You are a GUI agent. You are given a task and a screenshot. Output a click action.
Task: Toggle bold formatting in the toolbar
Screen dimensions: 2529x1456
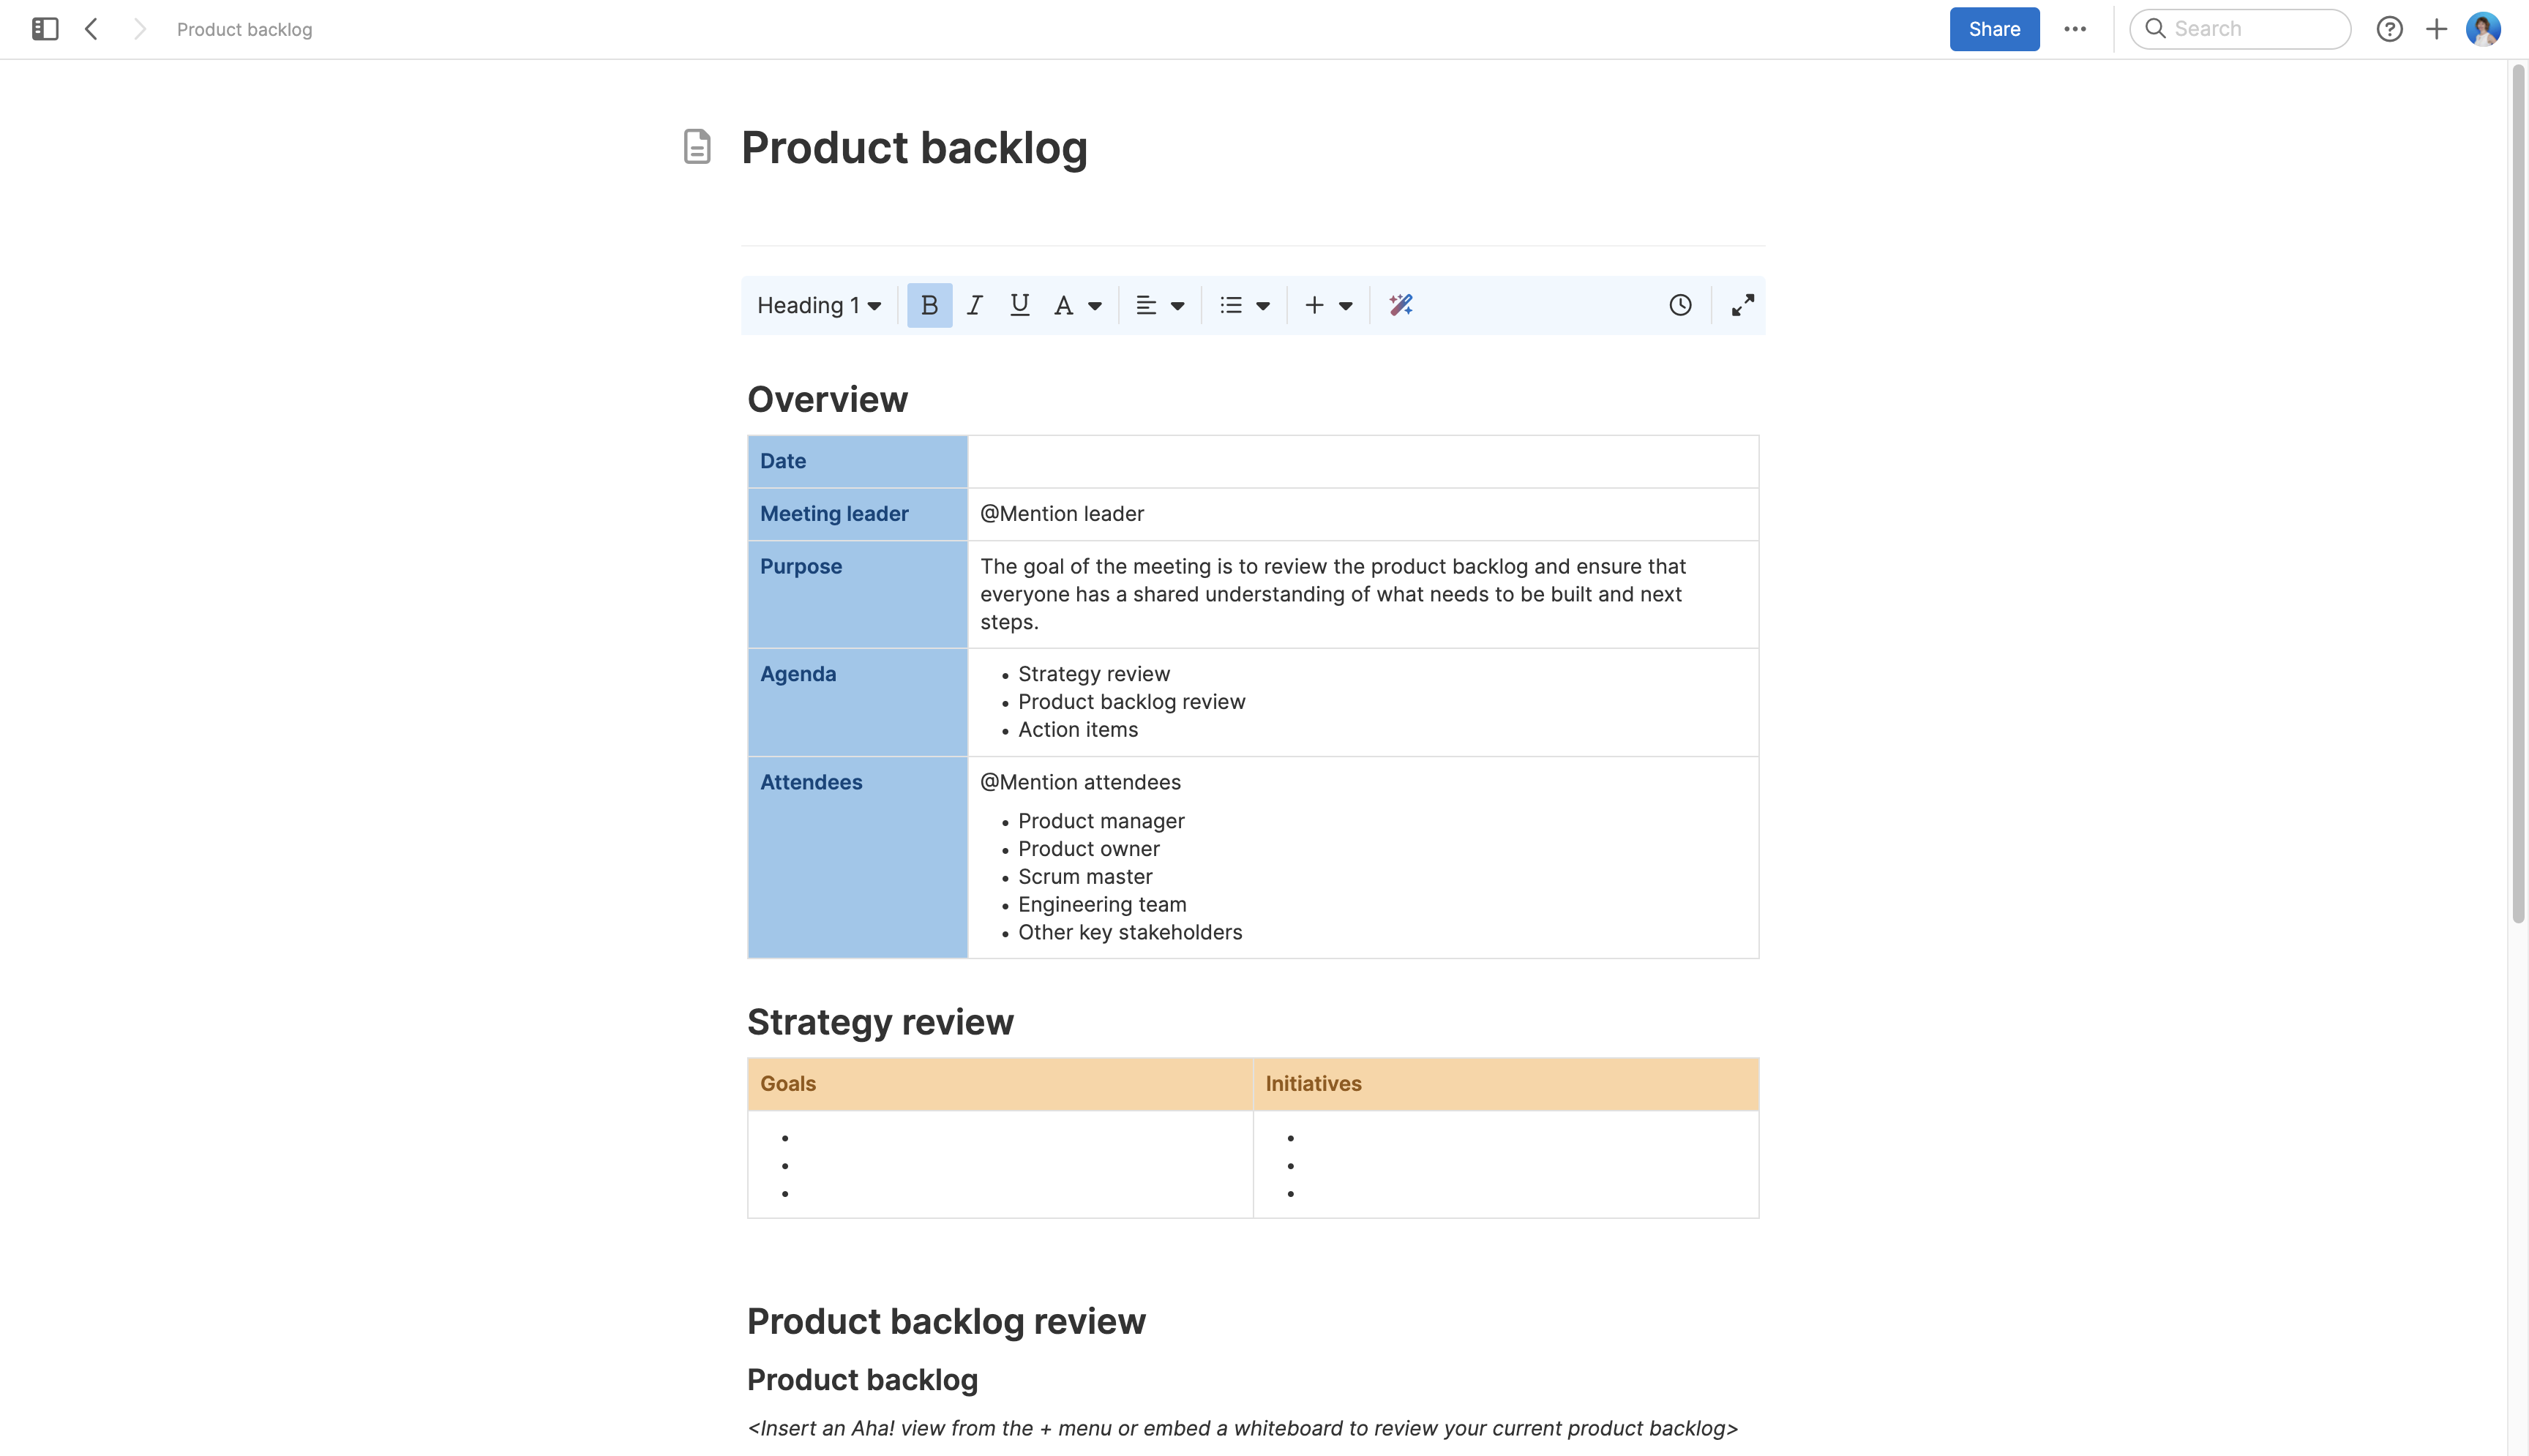point(929,305)
